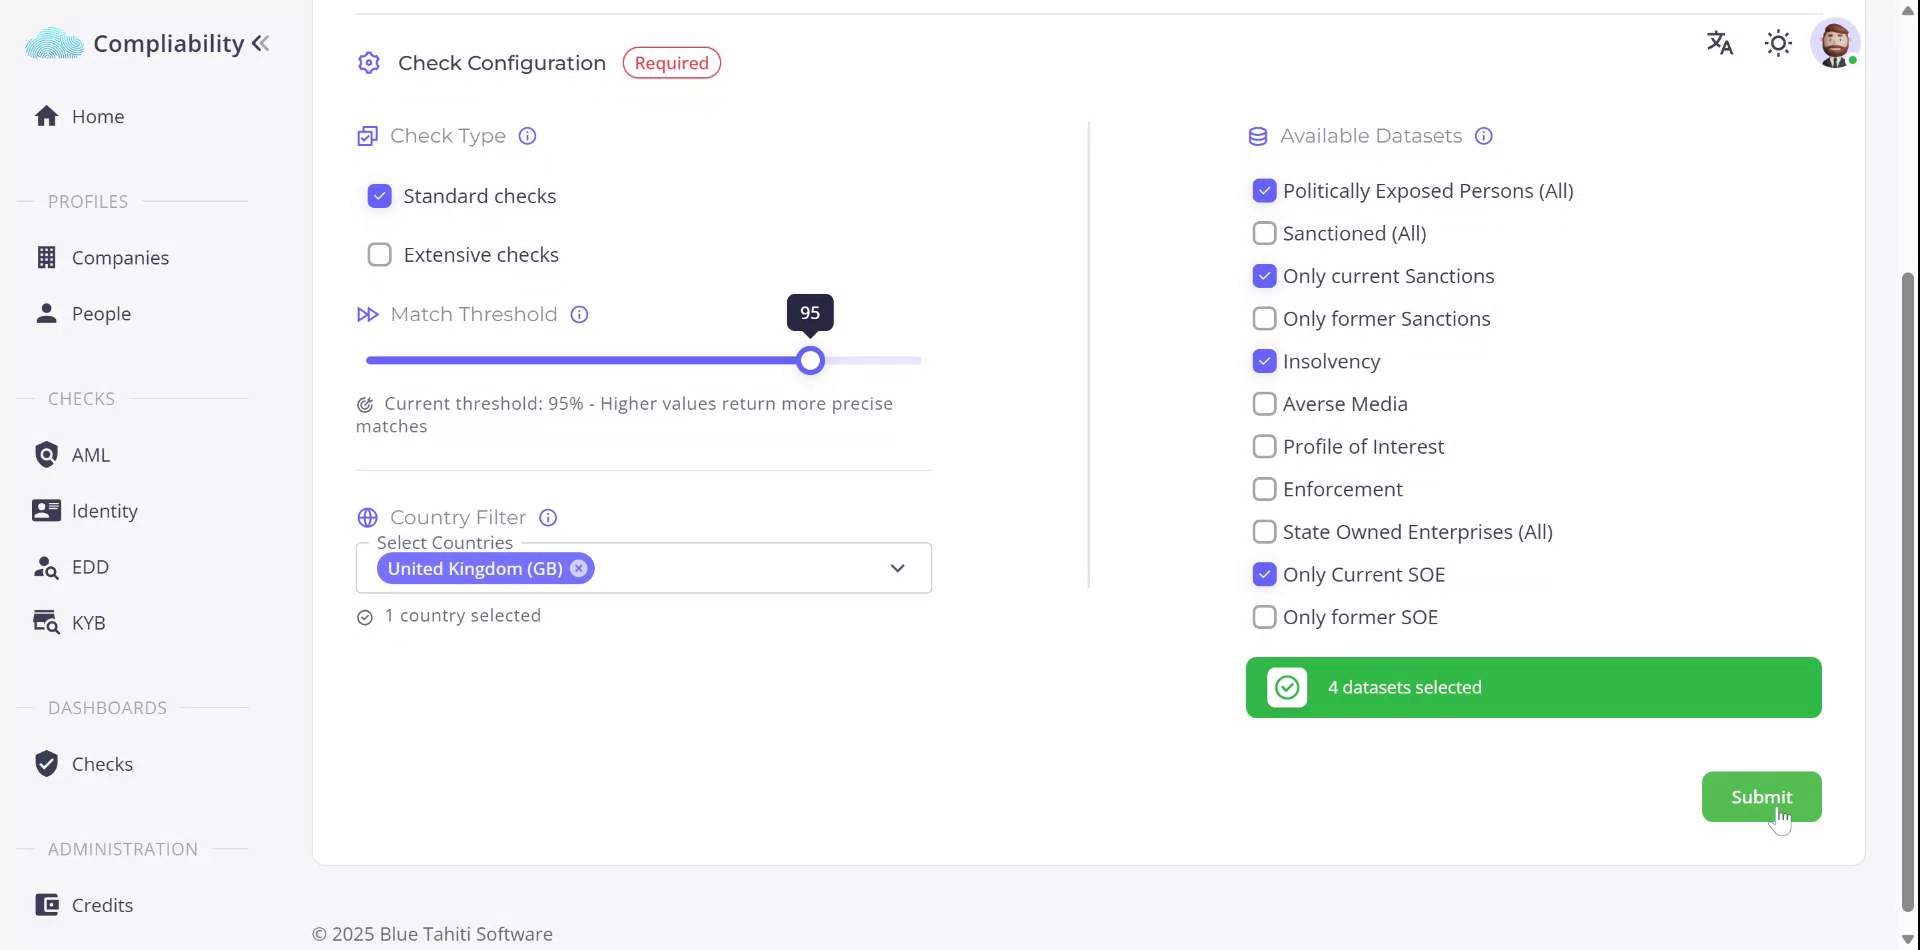Click the page scroll down arrow
Viewport: 1920px width, 950px height.
click(x=1907, y=939)
